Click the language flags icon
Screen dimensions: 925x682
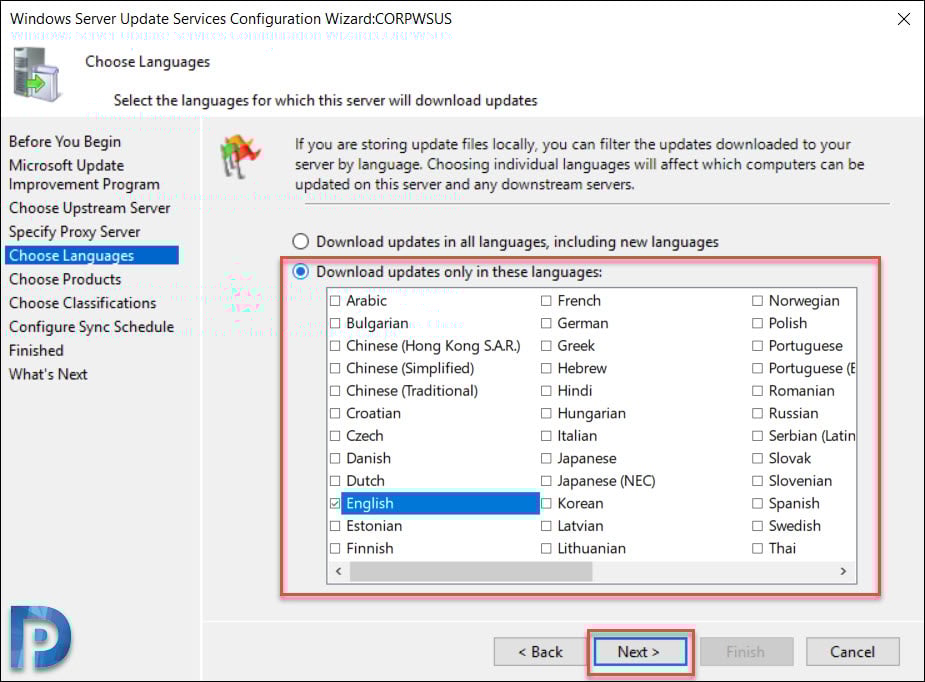(x=240, y=156)
